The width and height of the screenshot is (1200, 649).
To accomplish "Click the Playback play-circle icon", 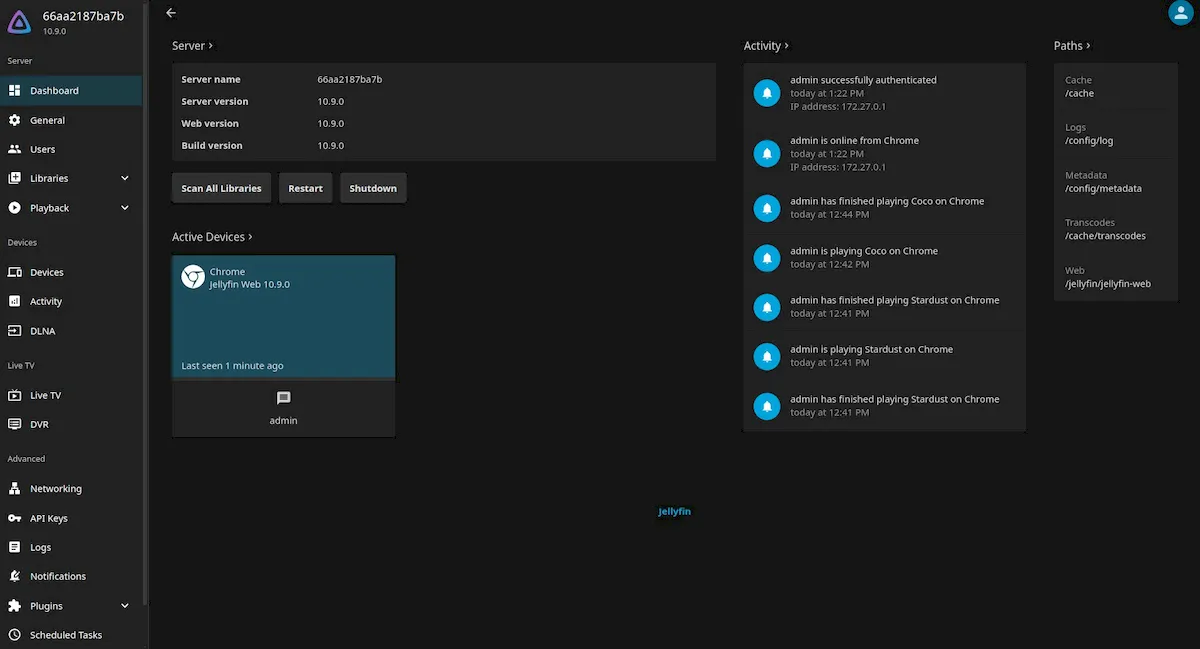I will tap(14, 208).
